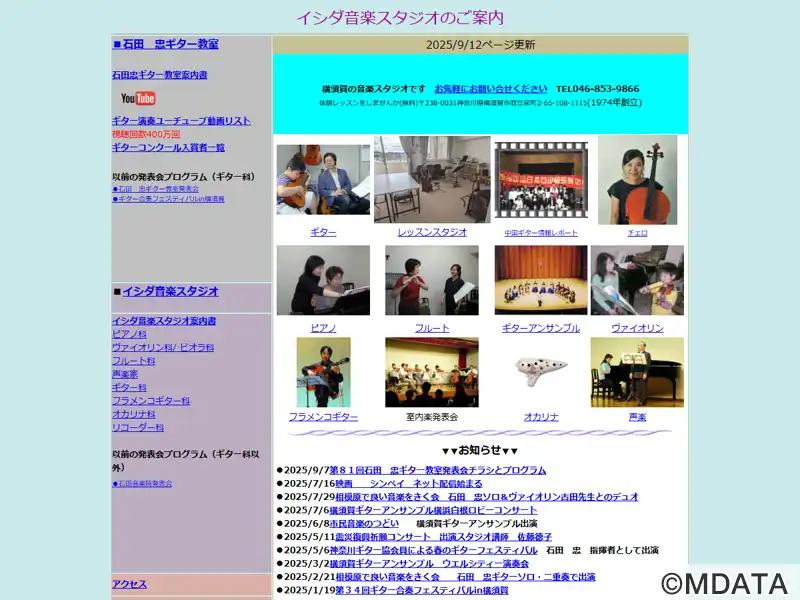The height and width of the screenshot is (600, 800).
Task: Click the ▼▼お知らせ▼▼ heading
Action: [x=480, y=450]
